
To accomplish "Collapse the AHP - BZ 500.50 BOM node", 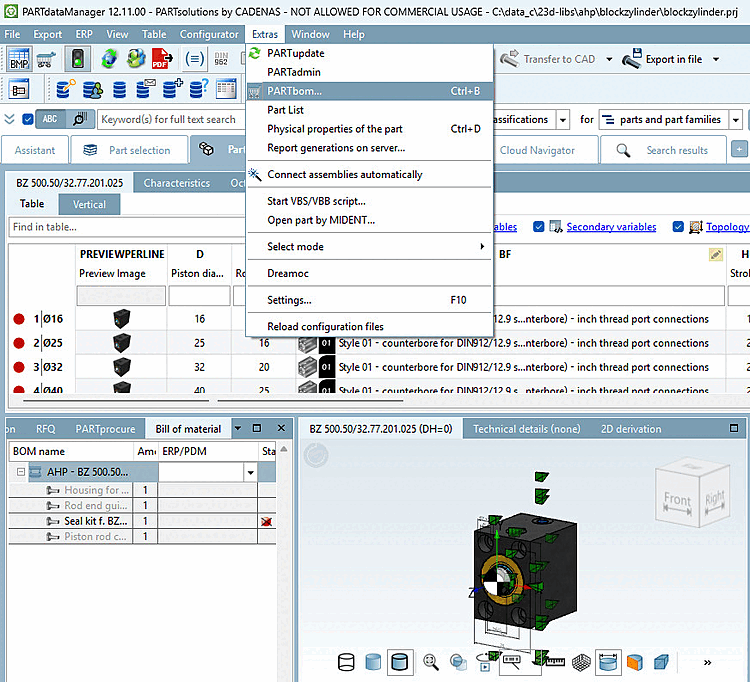I will tap(21, 472).
